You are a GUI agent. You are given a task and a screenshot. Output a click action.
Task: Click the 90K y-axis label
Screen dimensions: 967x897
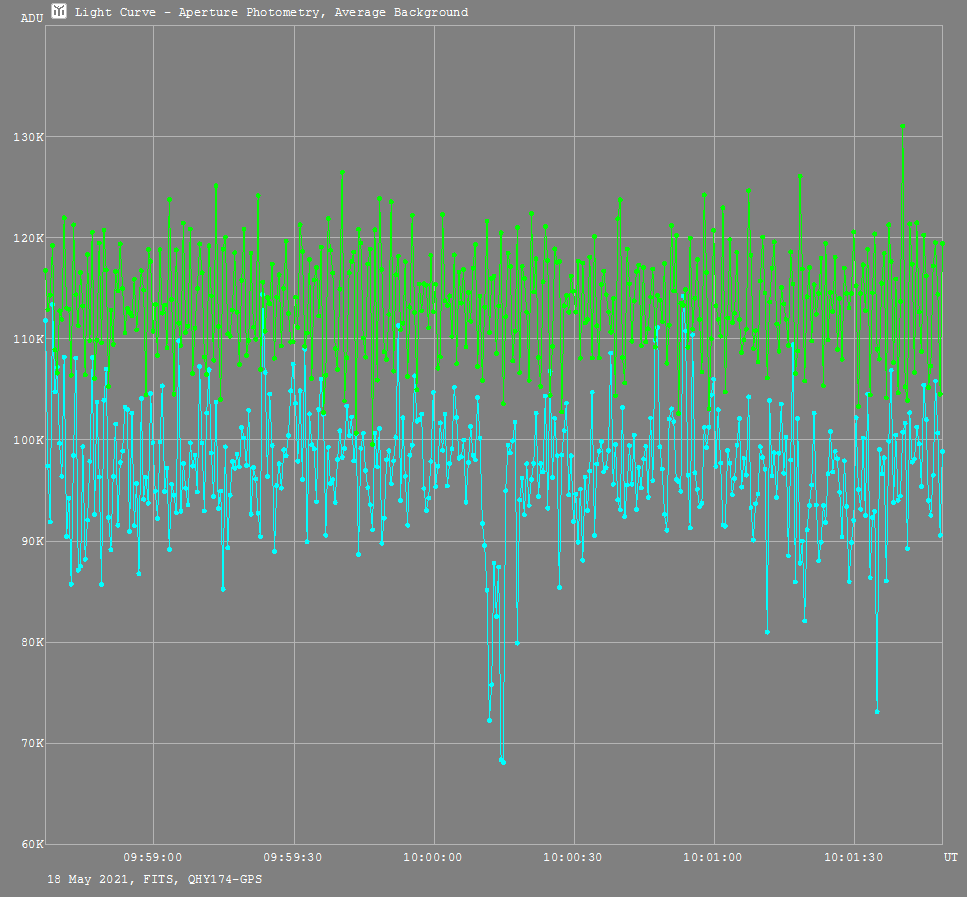[x=32, y=542]
